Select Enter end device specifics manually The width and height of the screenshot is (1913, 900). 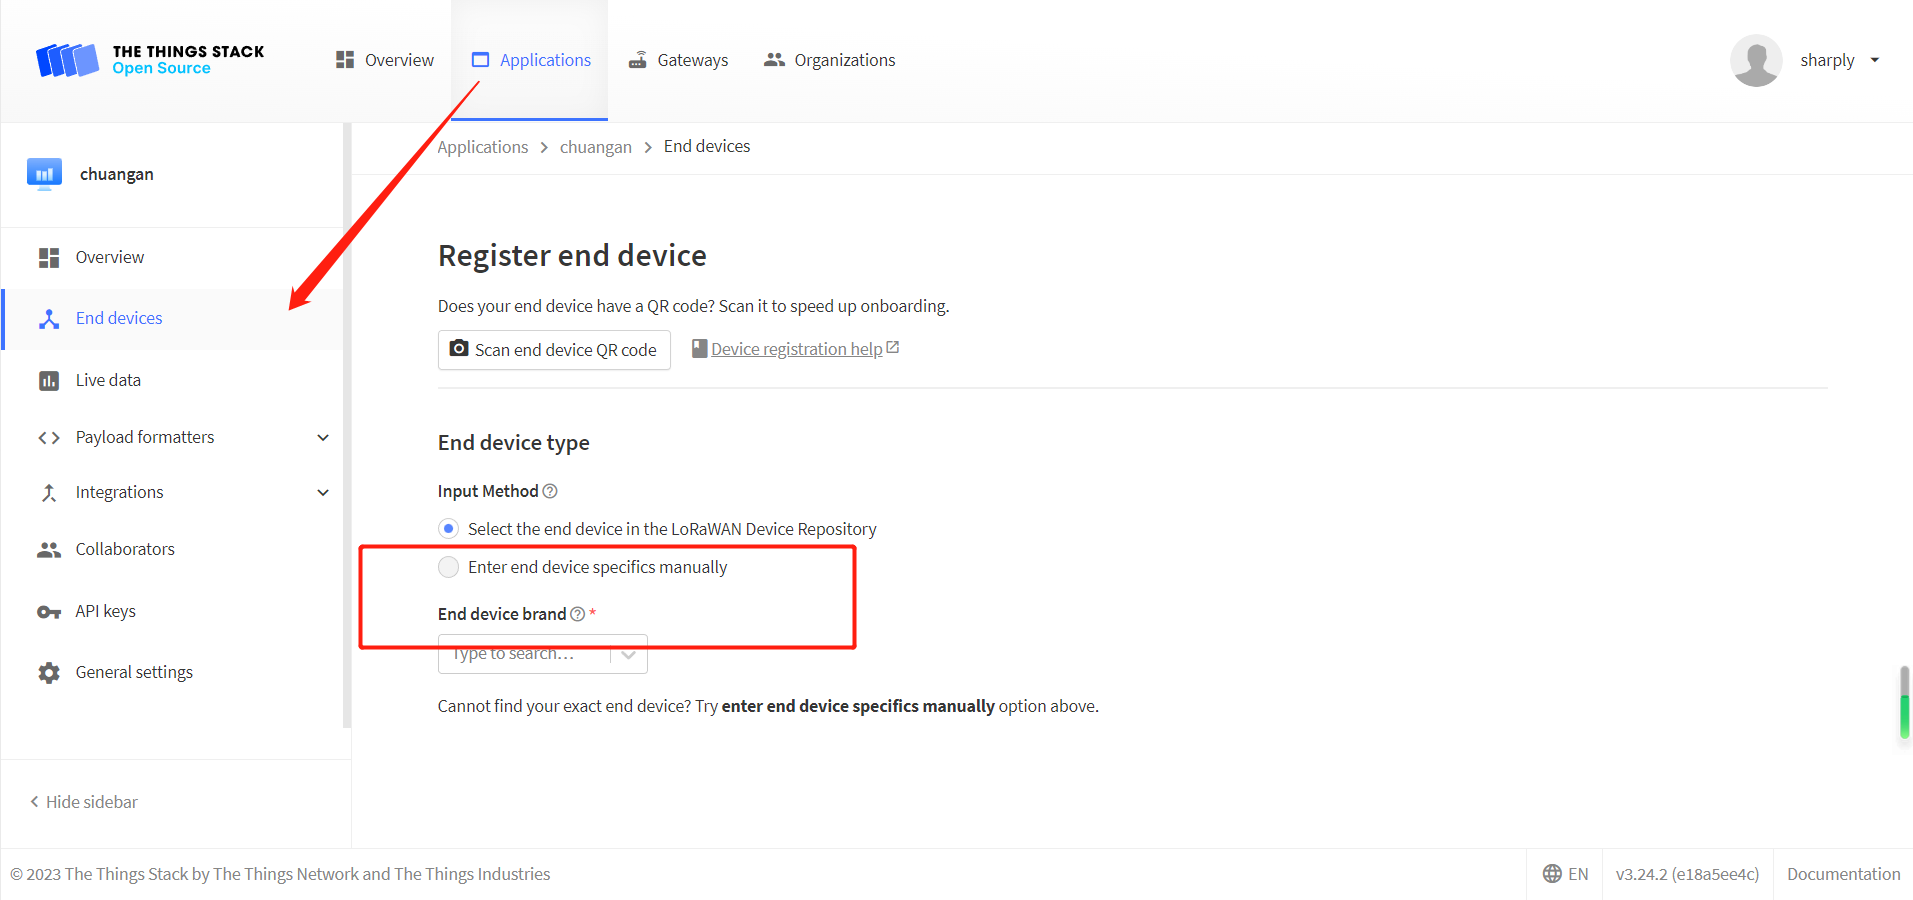(449, 567)
